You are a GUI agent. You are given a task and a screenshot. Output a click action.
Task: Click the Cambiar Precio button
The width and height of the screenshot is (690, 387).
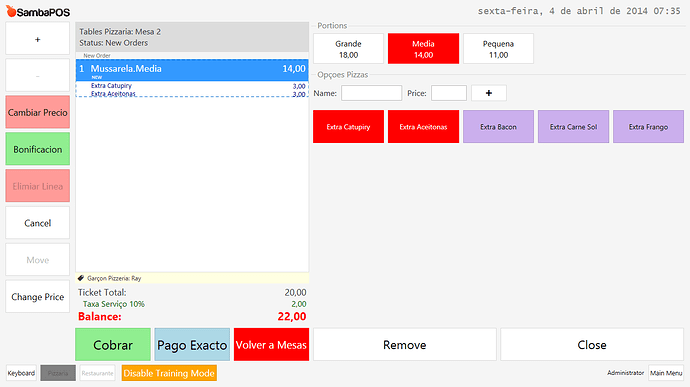pyautogui.click(x=37, y=112)
